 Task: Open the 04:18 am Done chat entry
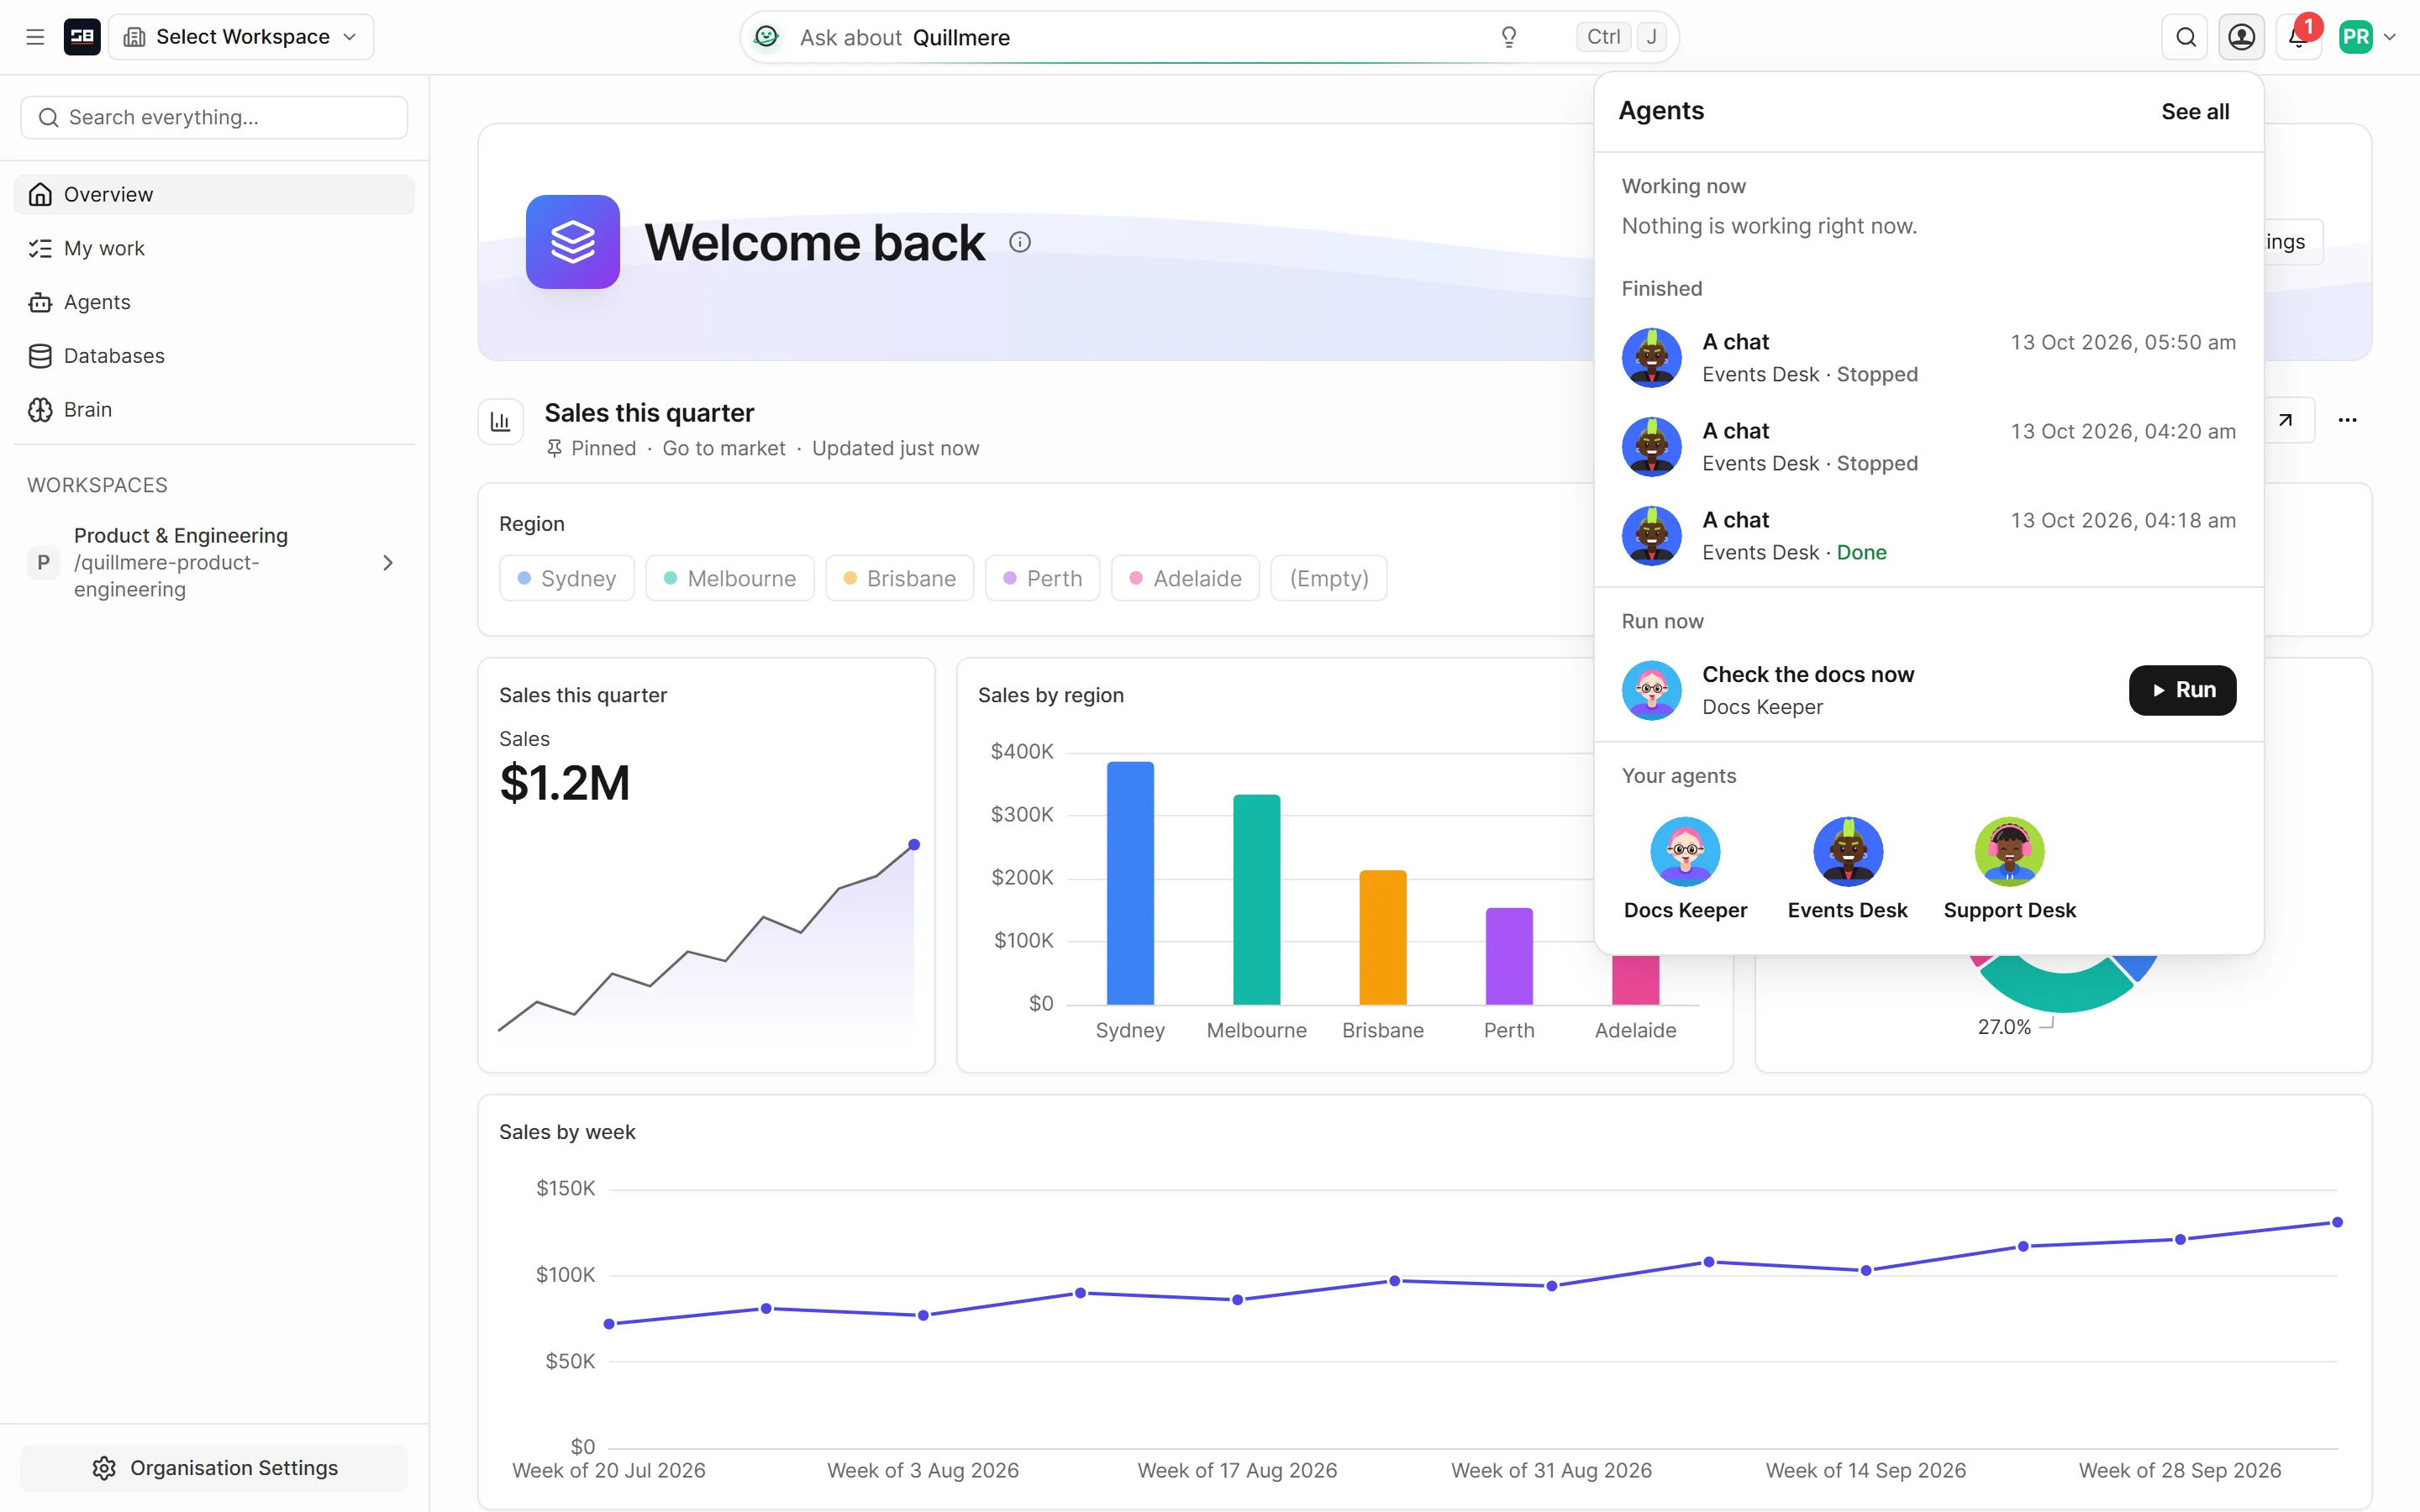pos(1929,536)
